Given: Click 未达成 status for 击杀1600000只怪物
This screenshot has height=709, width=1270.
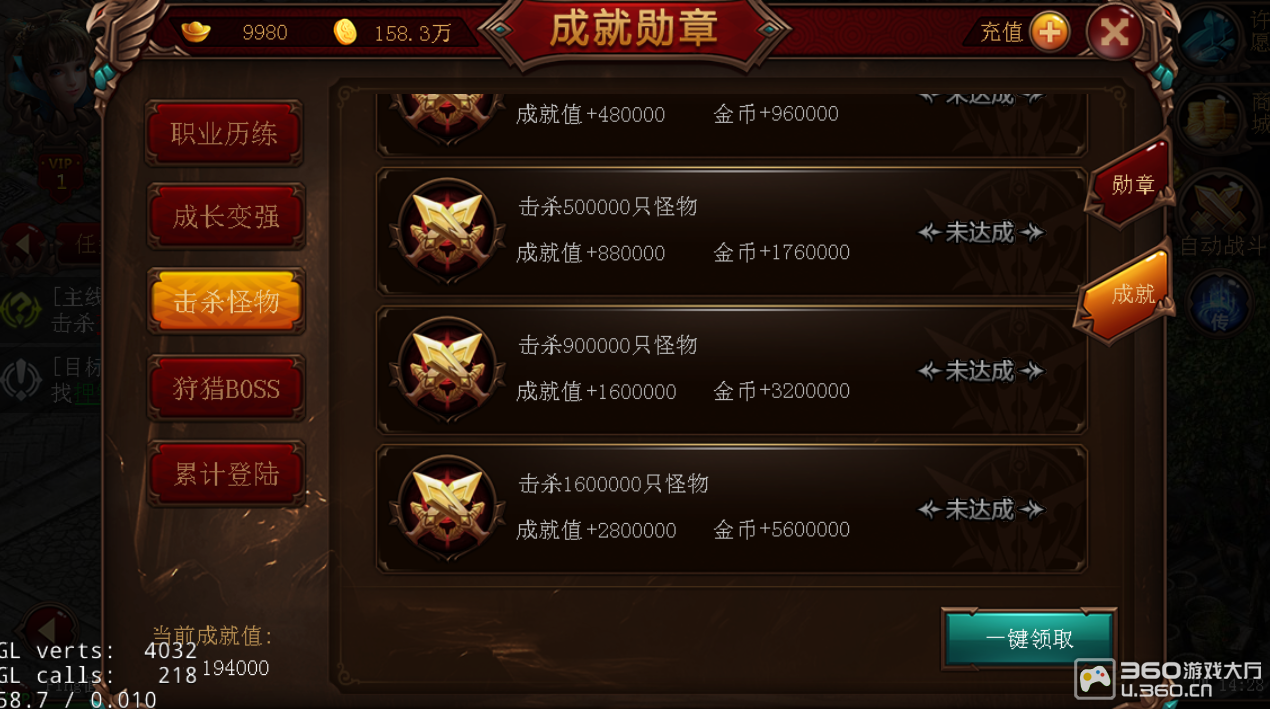Looking at the screenshot, I should pos(980,509).
